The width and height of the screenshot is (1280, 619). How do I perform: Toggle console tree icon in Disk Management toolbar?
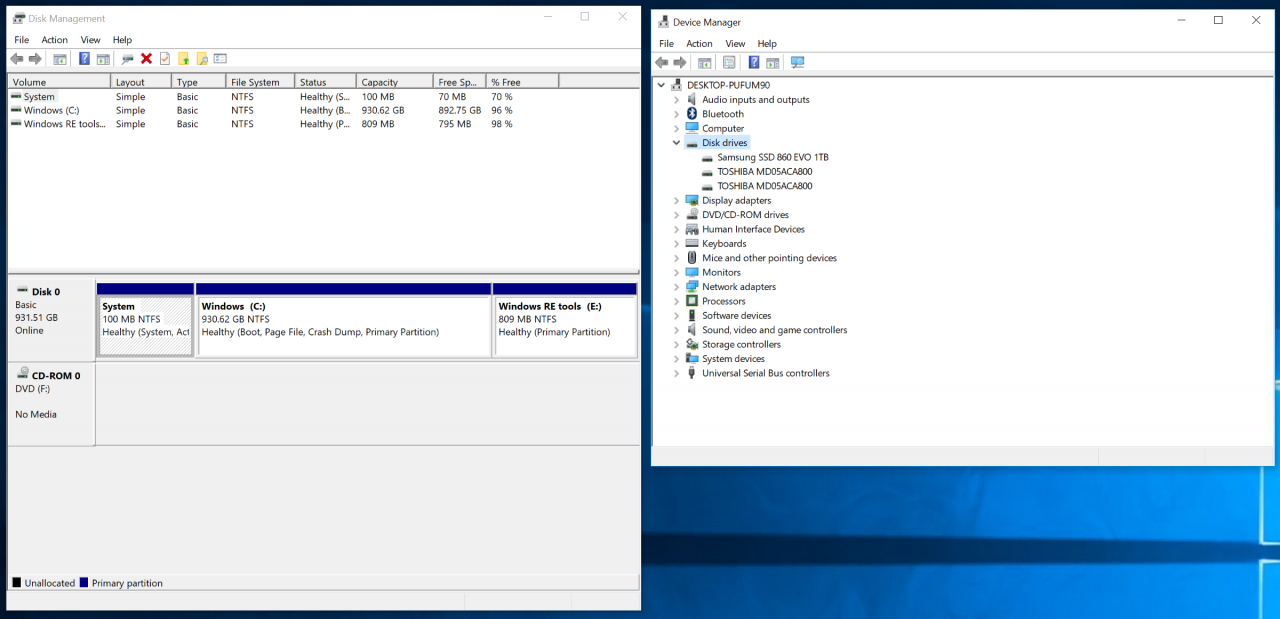point(60,59)
